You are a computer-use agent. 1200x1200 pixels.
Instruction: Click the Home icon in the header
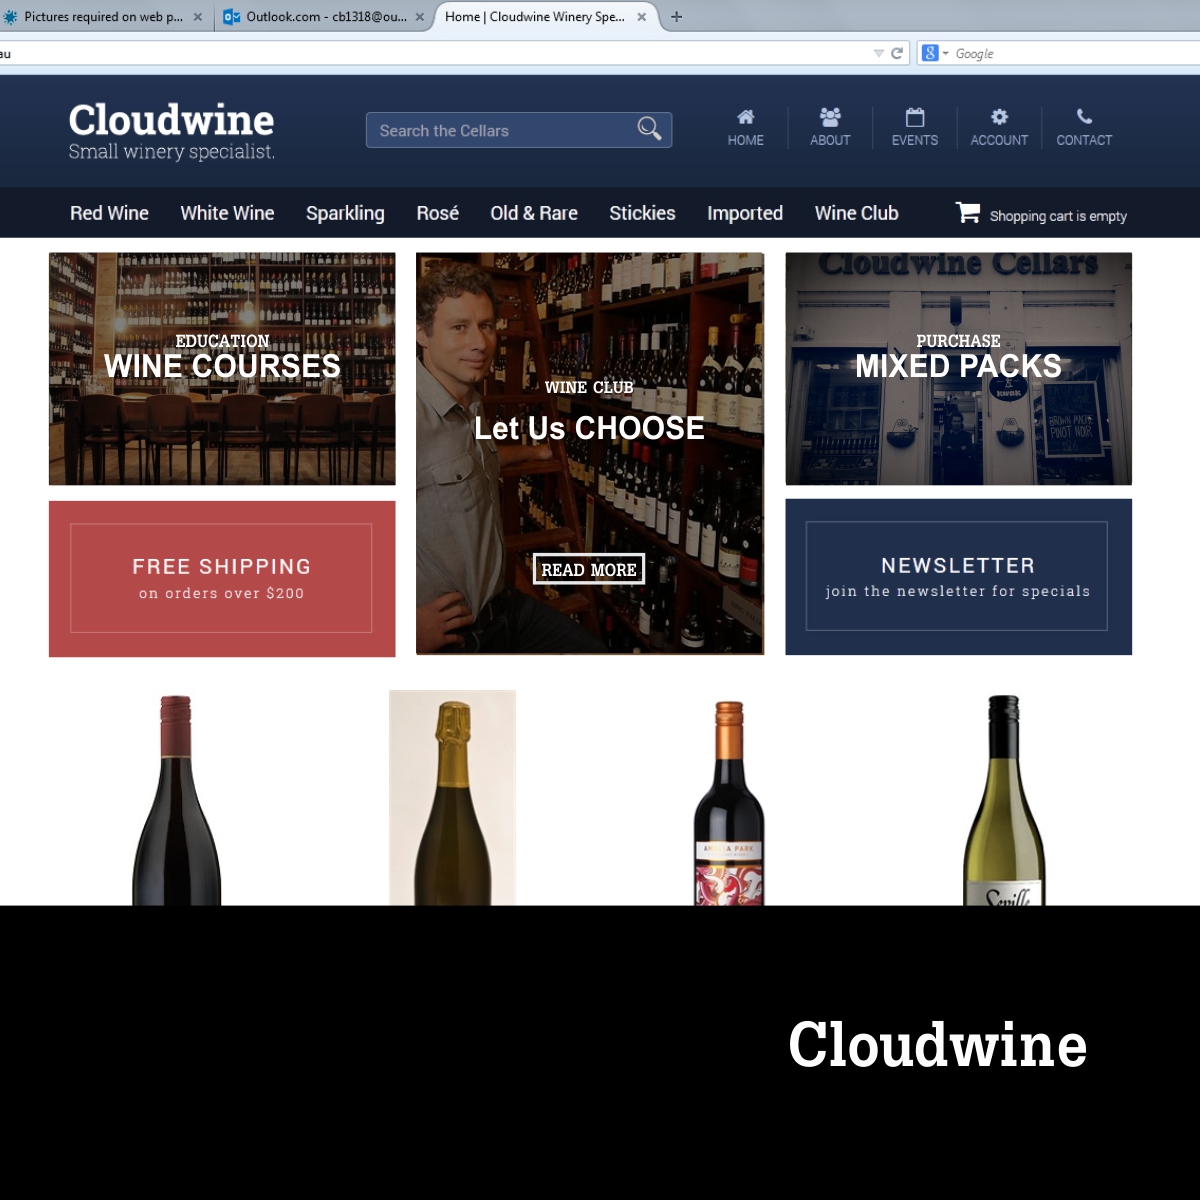[744, 115]
